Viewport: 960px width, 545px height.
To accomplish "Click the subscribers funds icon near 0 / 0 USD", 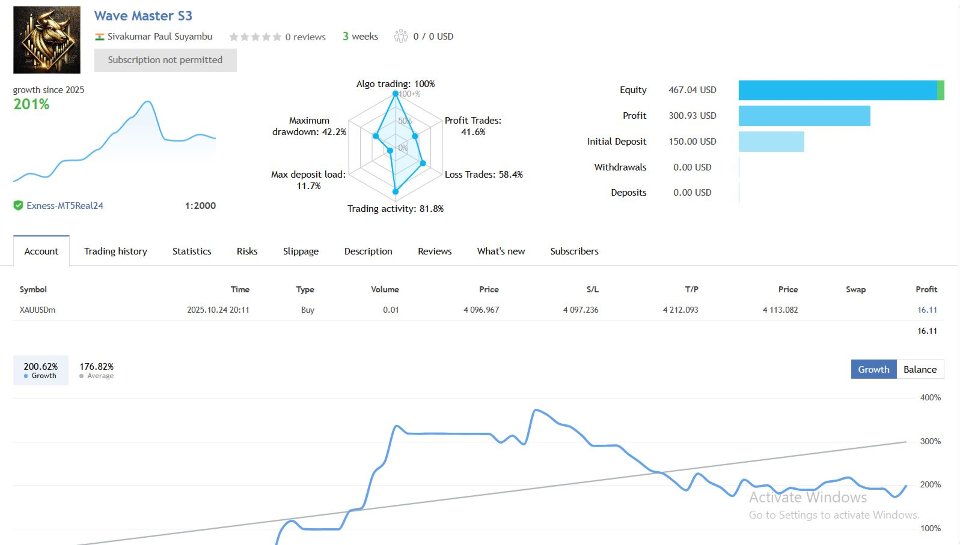I will tap(401, 37).
